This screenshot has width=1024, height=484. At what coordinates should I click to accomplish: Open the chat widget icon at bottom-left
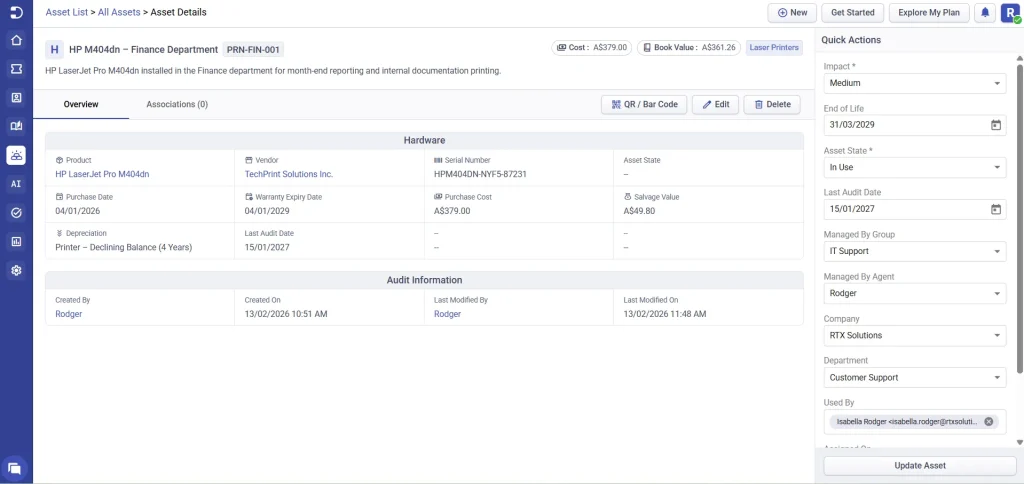coord(15,468)
